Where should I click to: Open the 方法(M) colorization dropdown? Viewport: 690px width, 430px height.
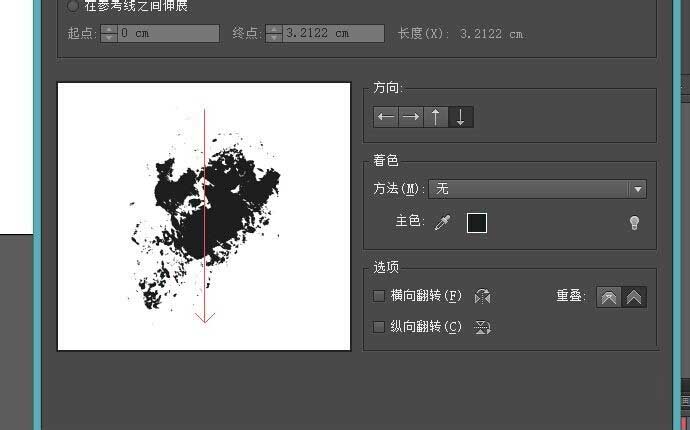click(x=537, y=189)
